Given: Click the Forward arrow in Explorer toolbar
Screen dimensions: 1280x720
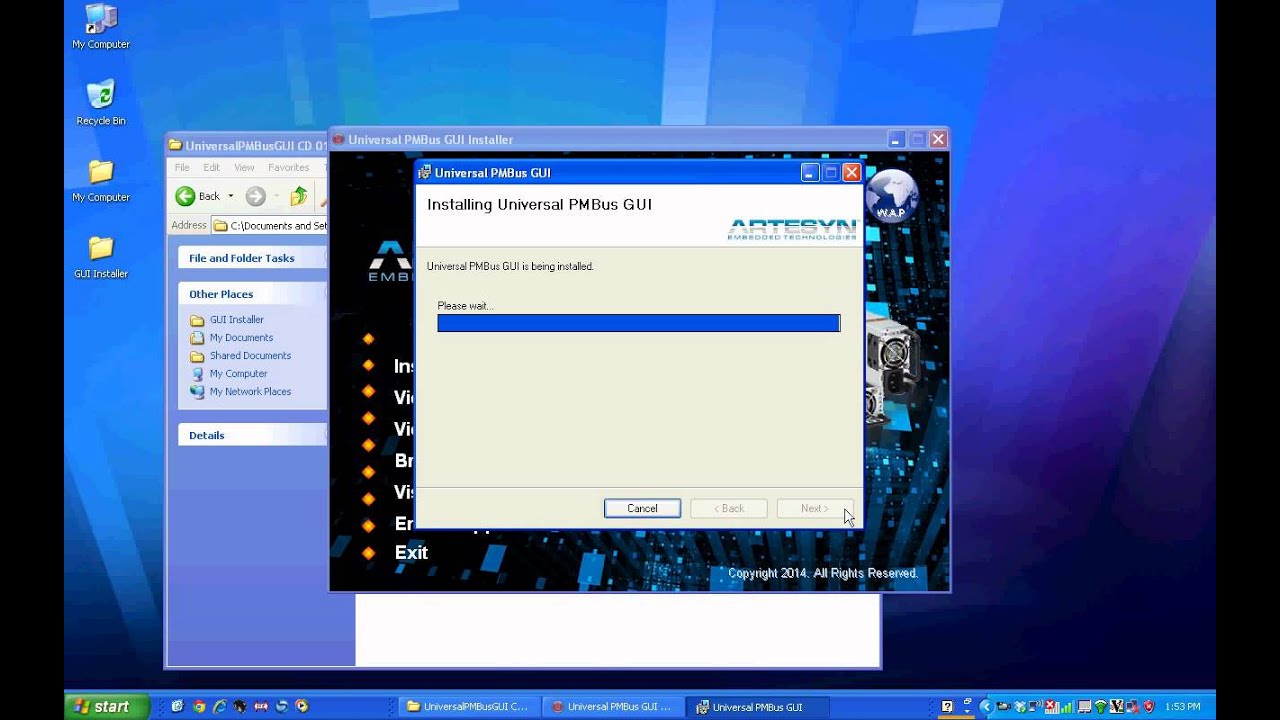Looking at the screenshot, I should coord(256,196).
